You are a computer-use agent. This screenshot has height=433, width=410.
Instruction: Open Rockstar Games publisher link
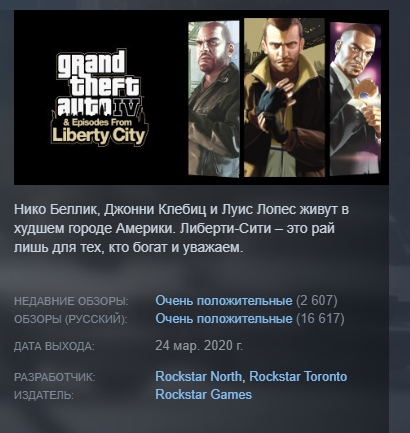[203, 394]
